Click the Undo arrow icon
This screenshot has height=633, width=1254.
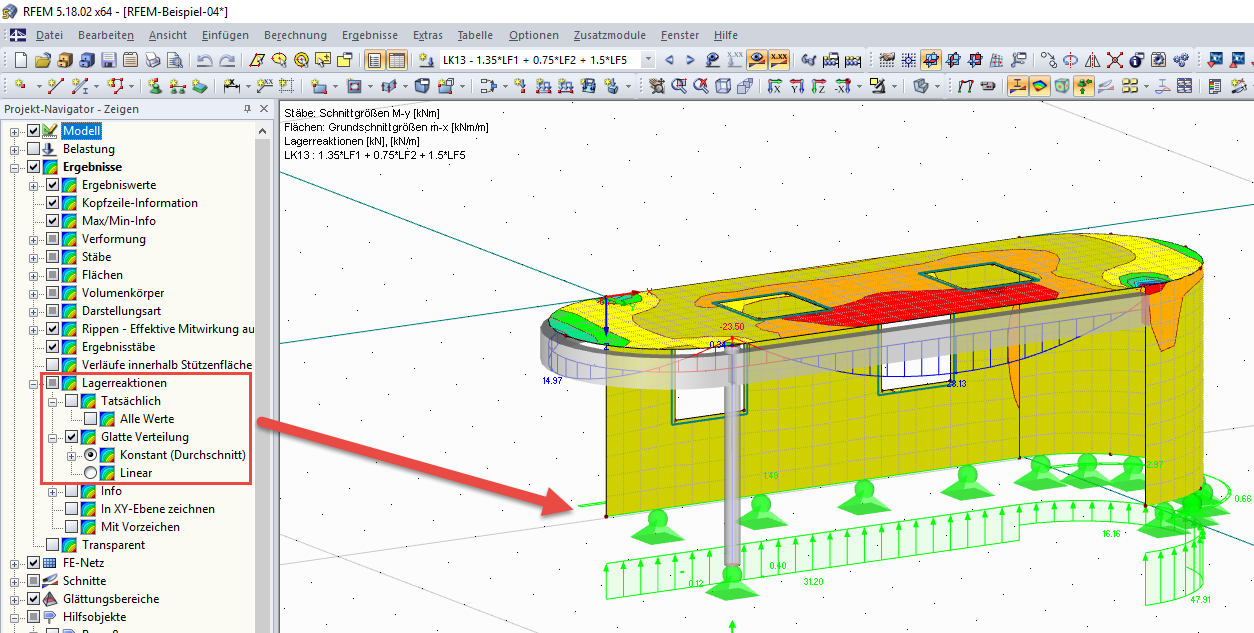tap(204, 60)
